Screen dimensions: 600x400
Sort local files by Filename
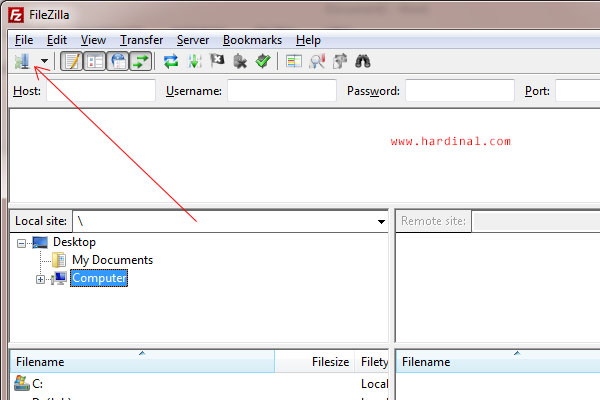(x=142, y=361)
